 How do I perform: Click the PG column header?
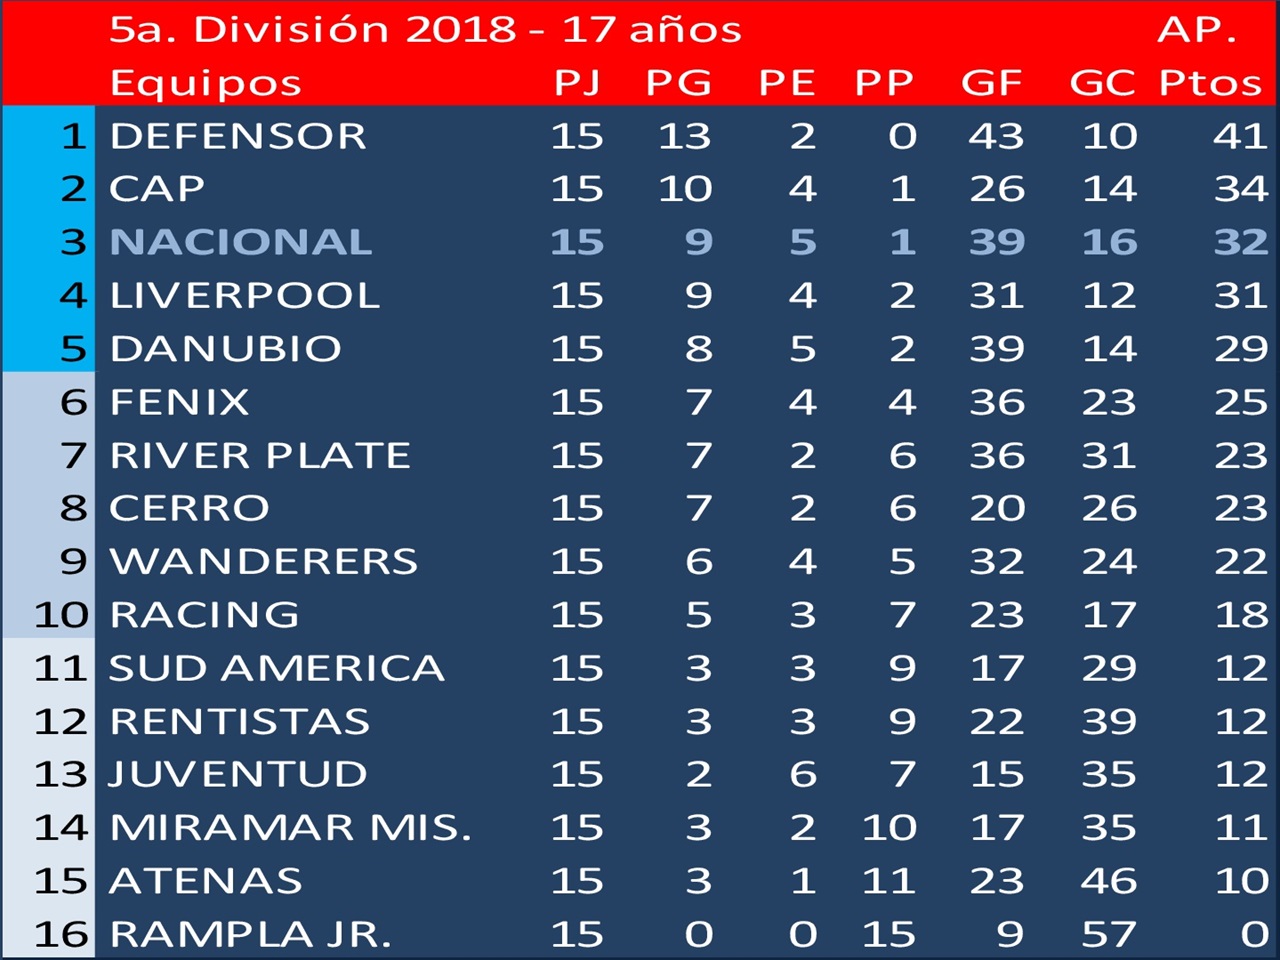click(678, 83)
